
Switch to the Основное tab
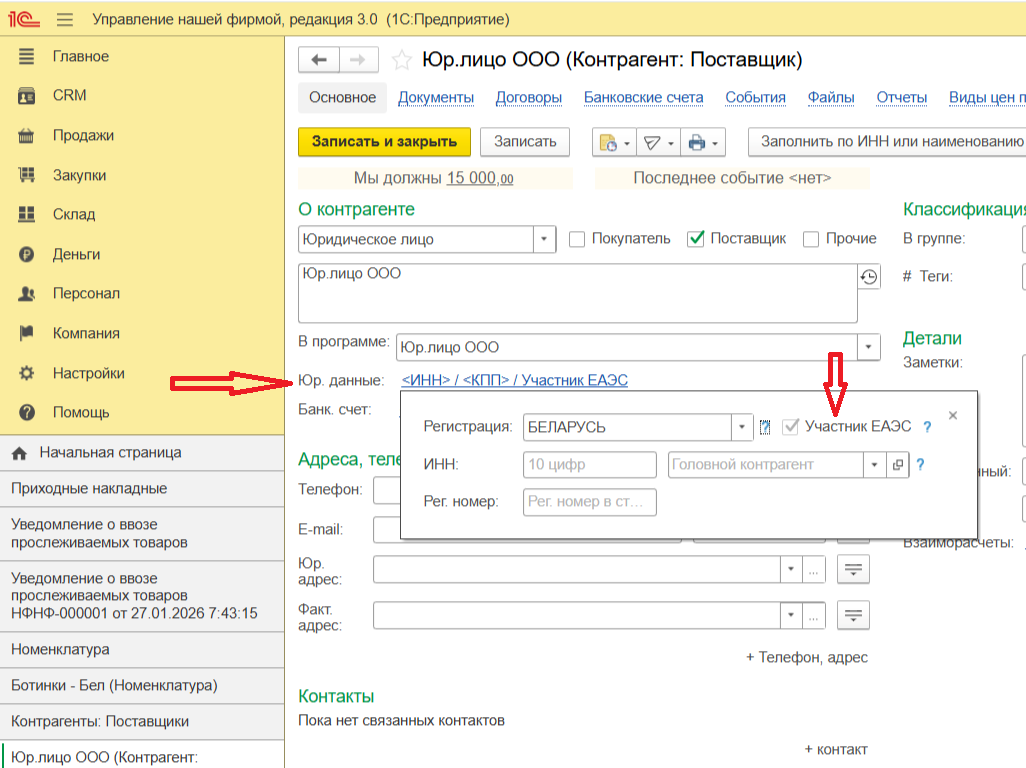(x=342, y=97)
